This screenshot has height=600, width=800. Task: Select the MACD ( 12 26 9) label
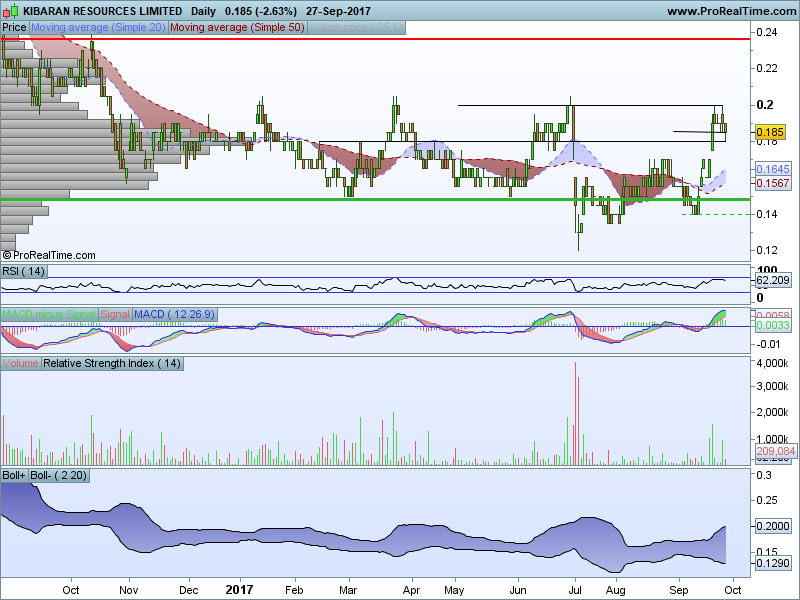coord(174,314)
